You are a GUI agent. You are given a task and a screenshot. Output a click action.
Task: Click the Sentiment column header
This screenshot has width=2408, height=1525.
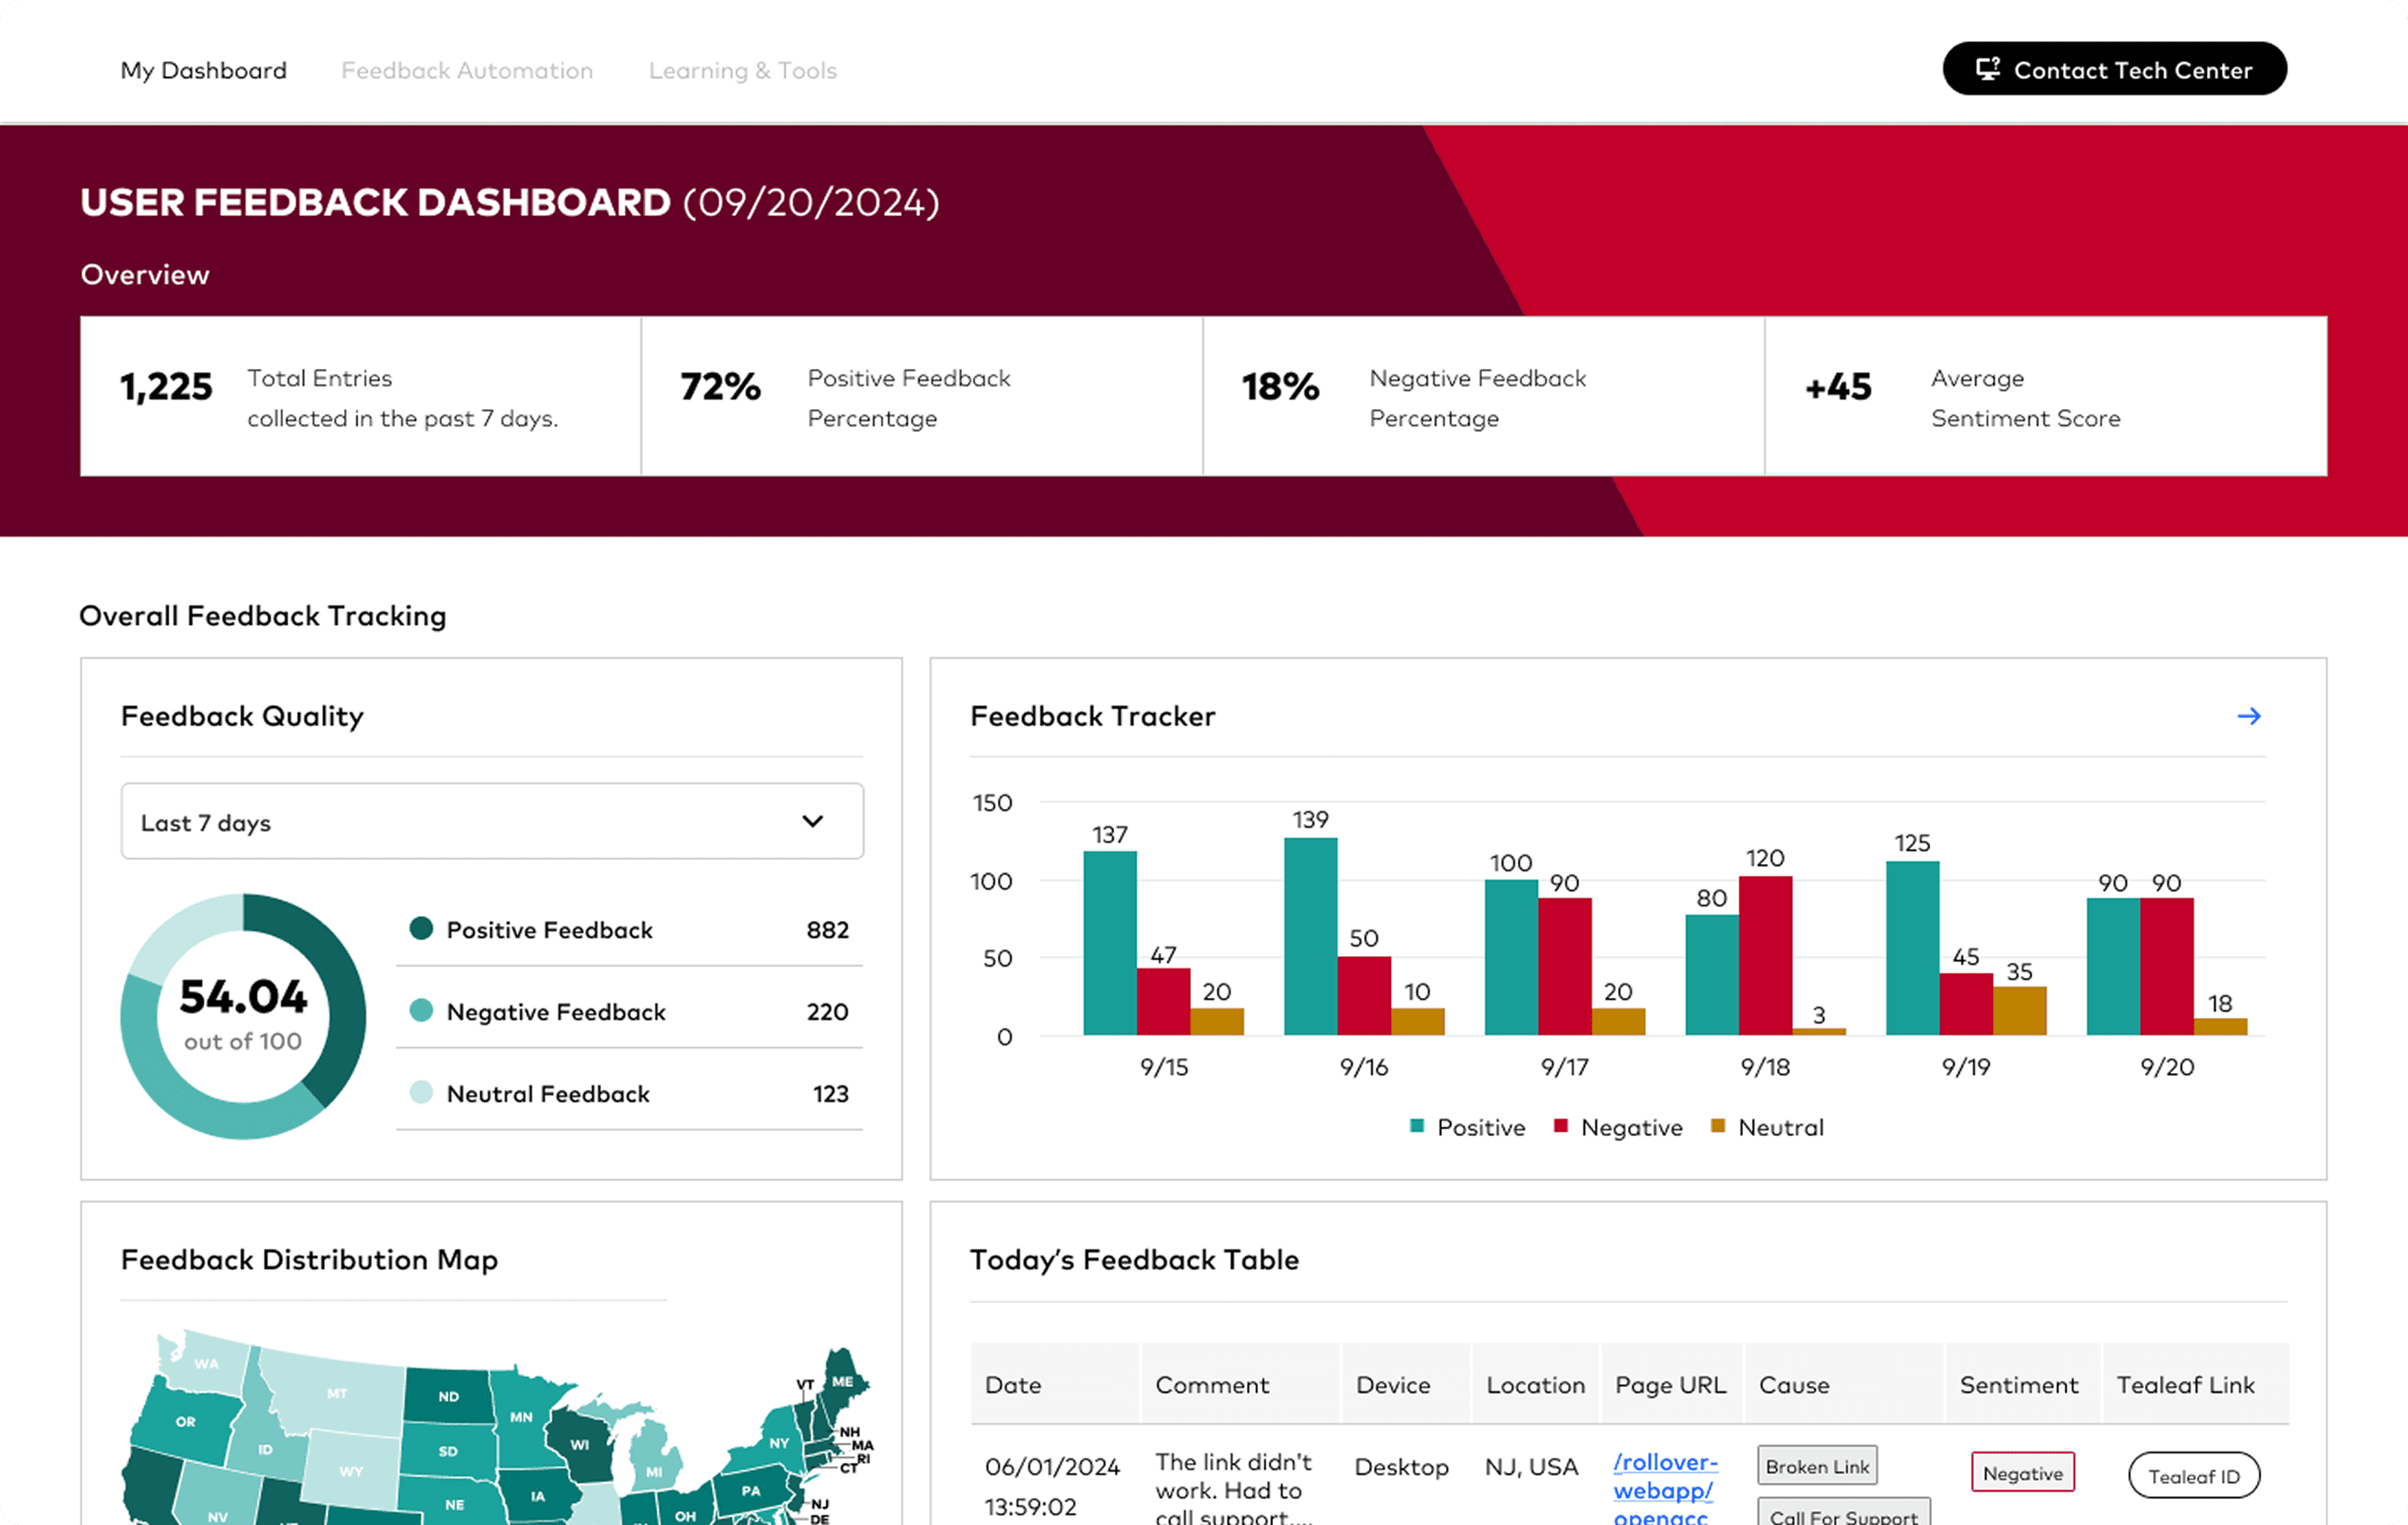[2022, 1384]
